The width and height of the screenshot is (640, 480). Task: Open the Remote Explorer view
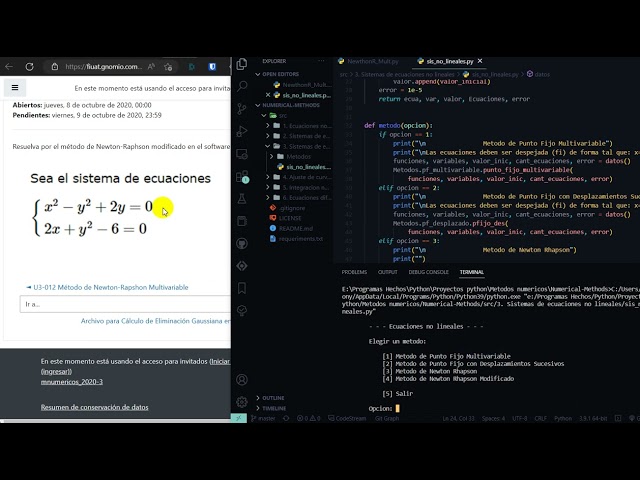(242, 154)
